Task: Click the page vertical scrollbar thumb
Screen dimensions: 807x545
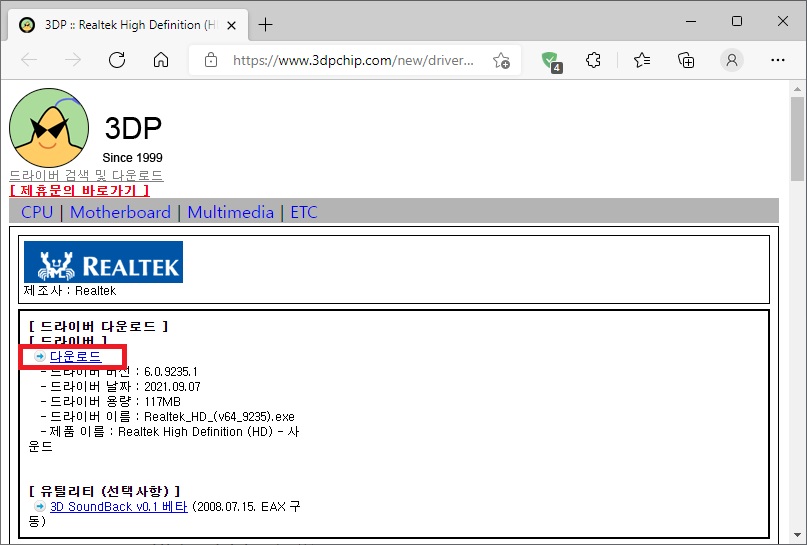Action: point(797,139)
